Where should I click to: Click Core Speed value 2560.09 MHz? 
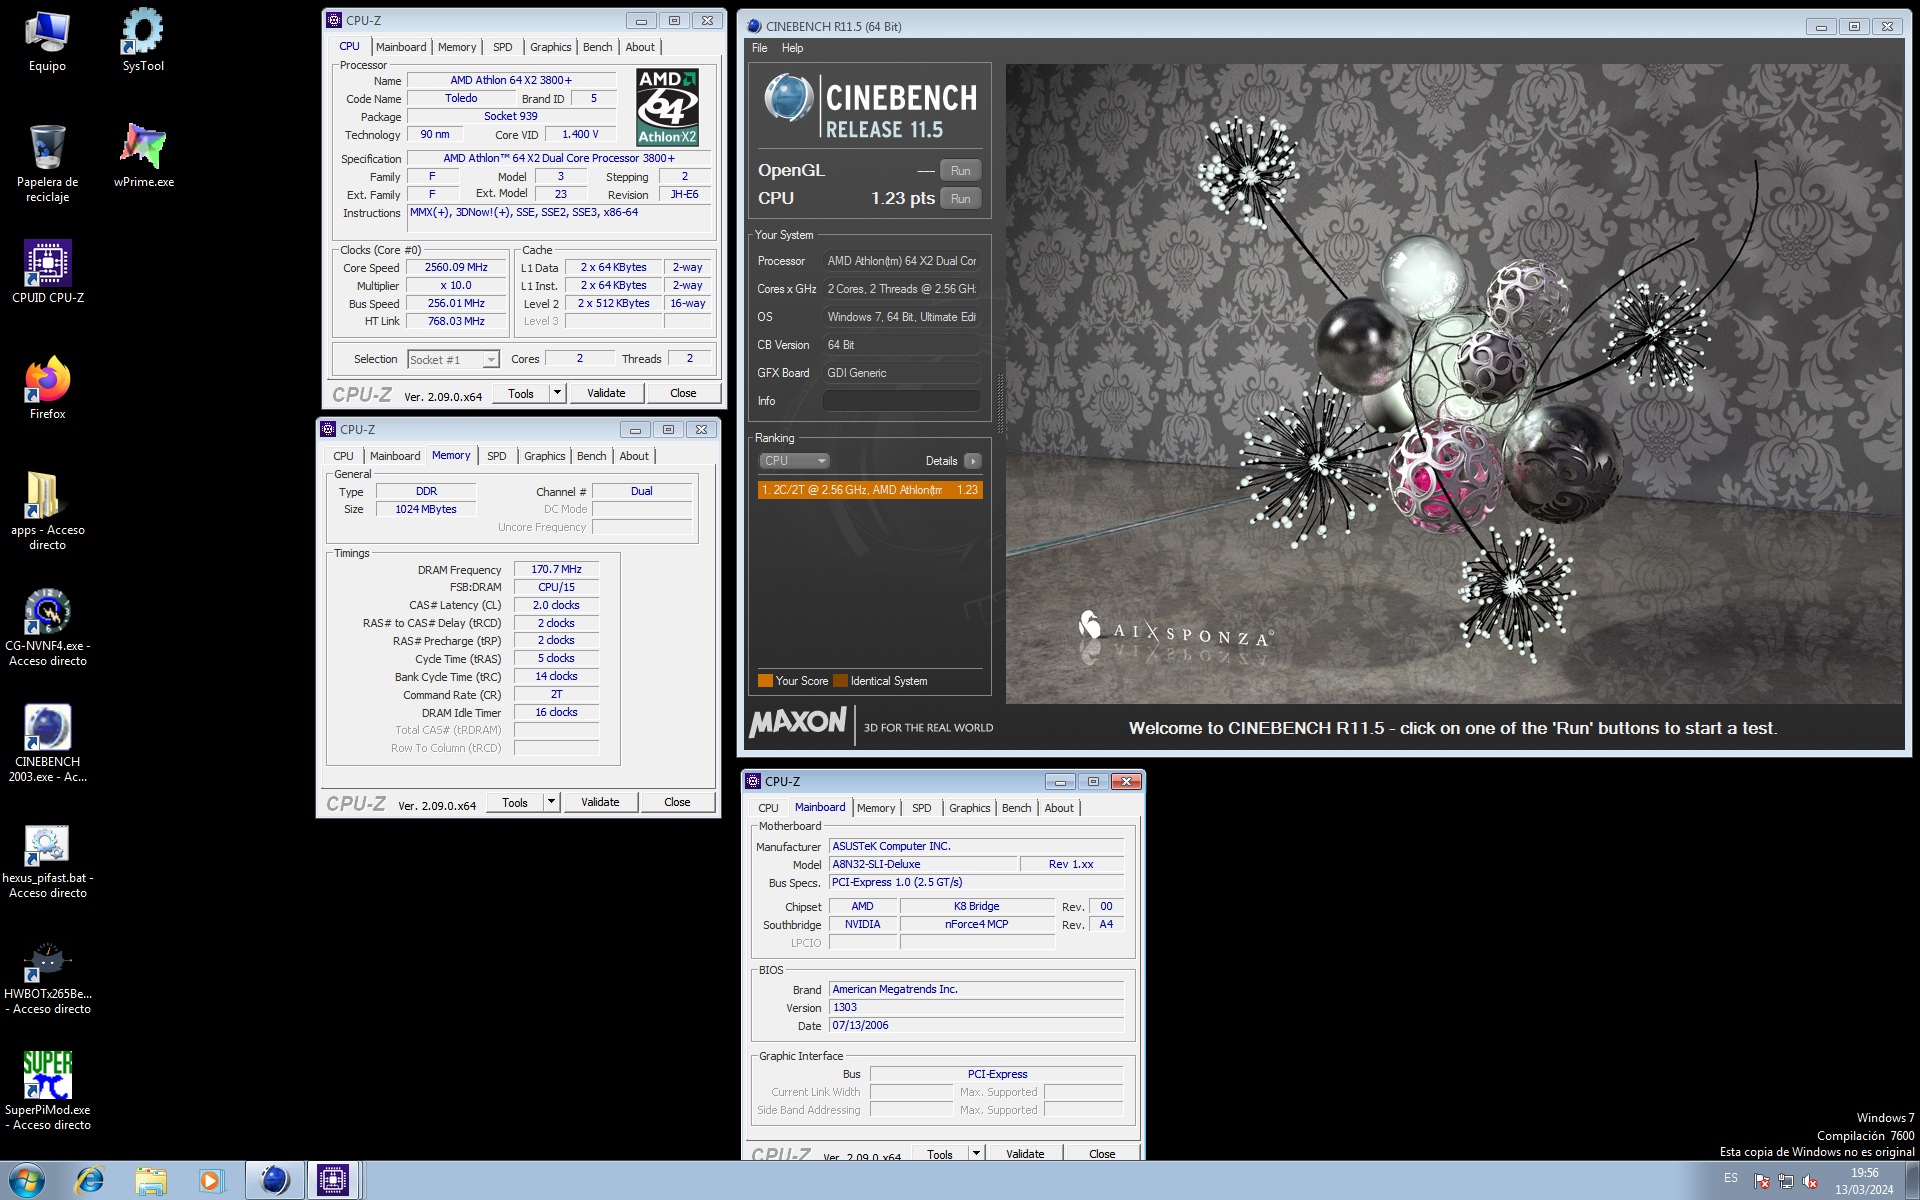(x=456, y=268)
